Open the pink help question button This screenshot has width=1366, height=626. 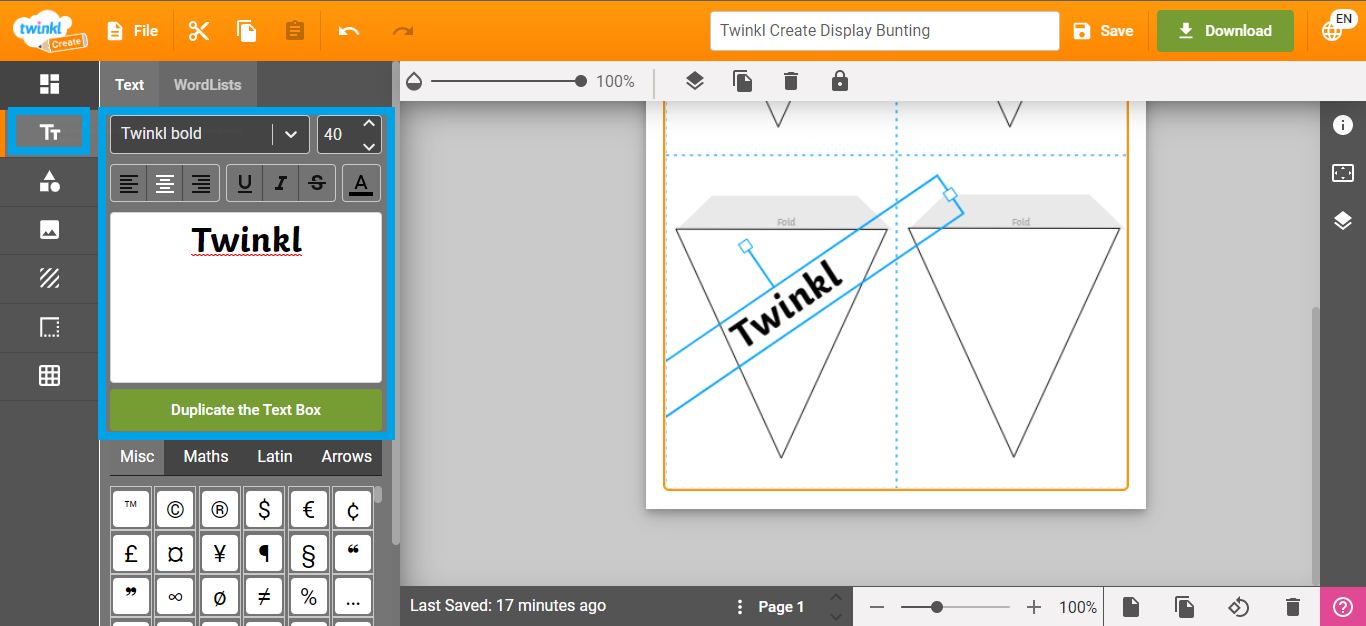tap(1343, 606)
